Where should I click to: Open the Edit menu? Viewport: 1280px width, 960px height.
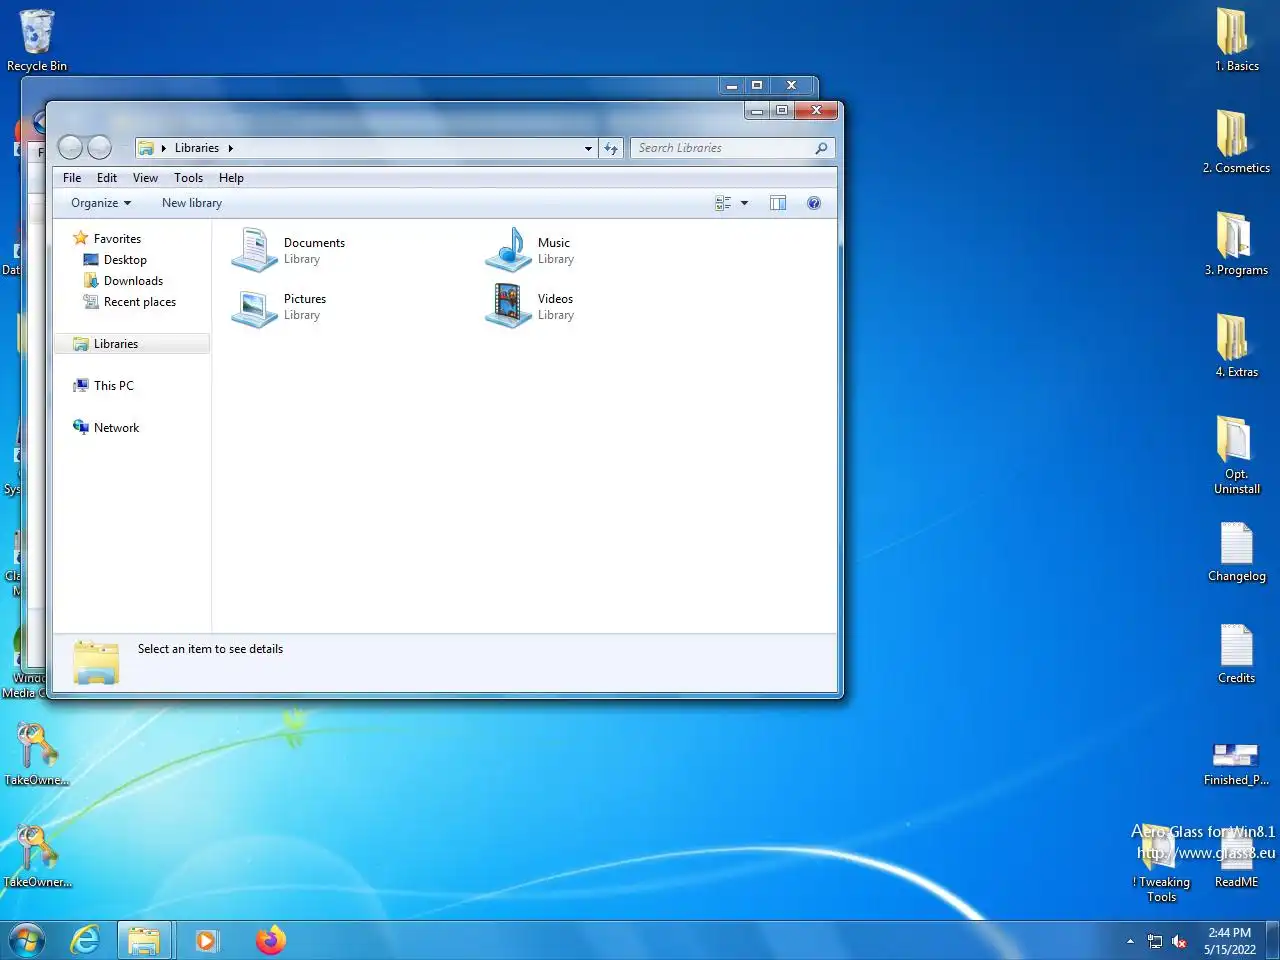click(x=107, y=178)
